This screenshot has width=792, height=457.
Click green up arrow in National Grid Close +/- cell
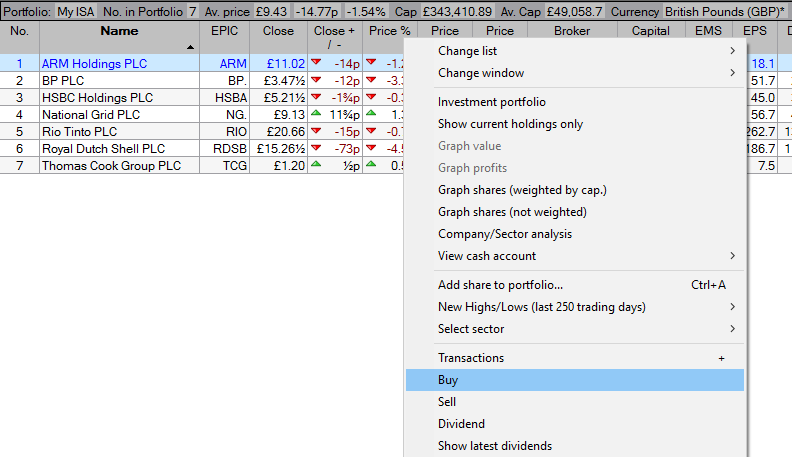(317, 114)
